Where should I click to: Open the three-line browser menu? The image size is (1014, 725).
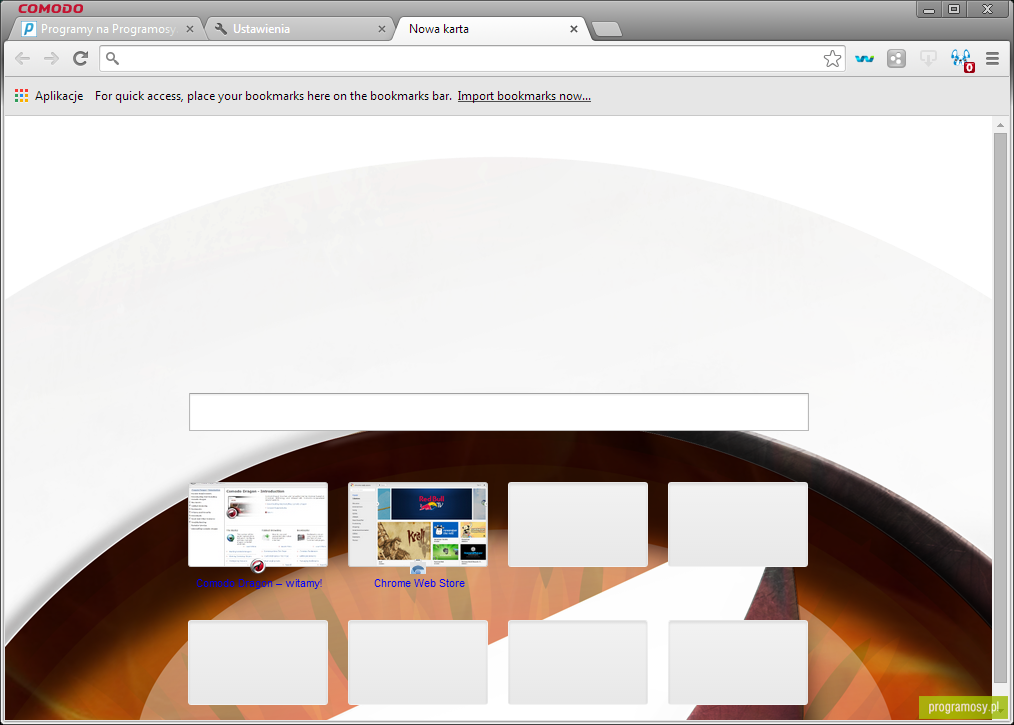993,59
